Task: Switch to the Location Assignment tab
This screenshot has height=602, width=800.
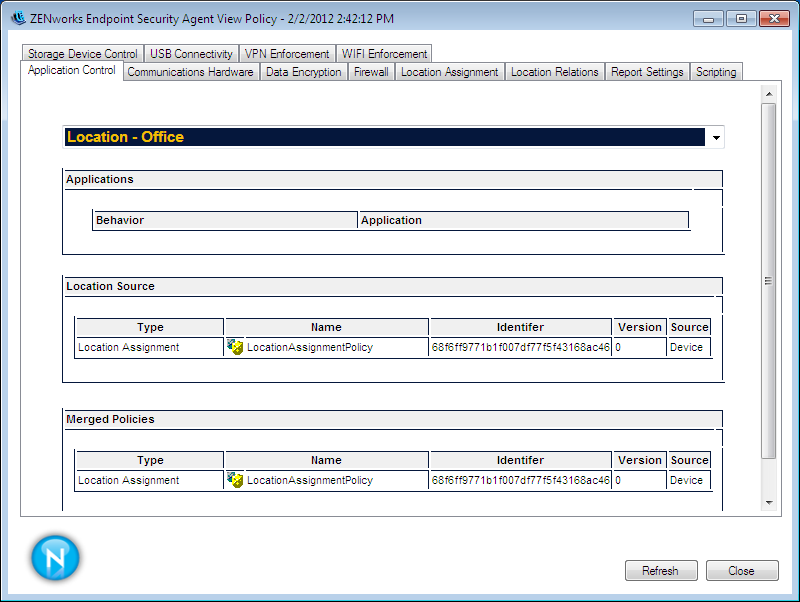Action: (x=449, y=72)
